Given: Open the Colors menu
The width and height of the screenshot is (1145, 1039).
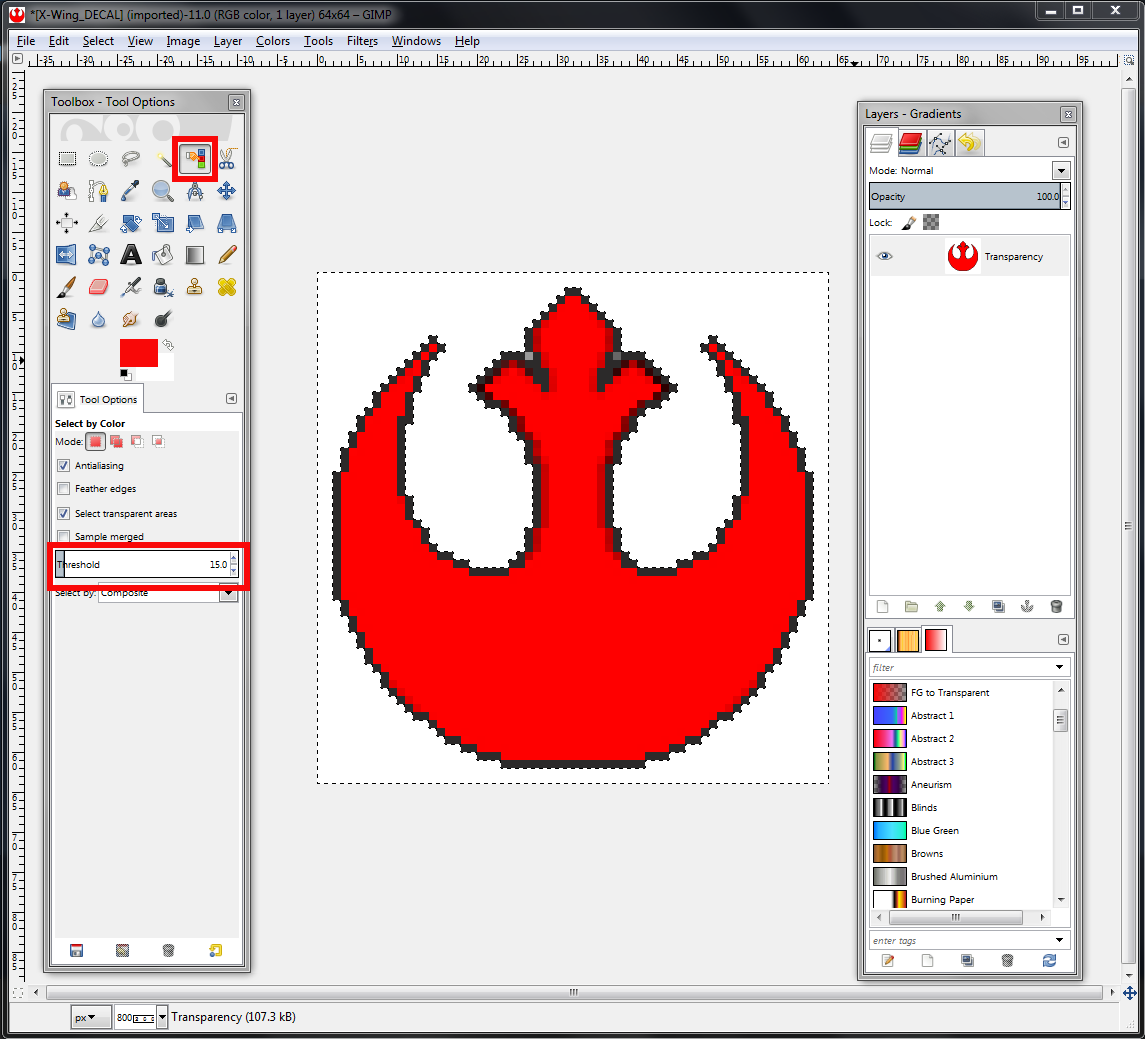Looking at the screenshot, I should [x=272, y=41].
